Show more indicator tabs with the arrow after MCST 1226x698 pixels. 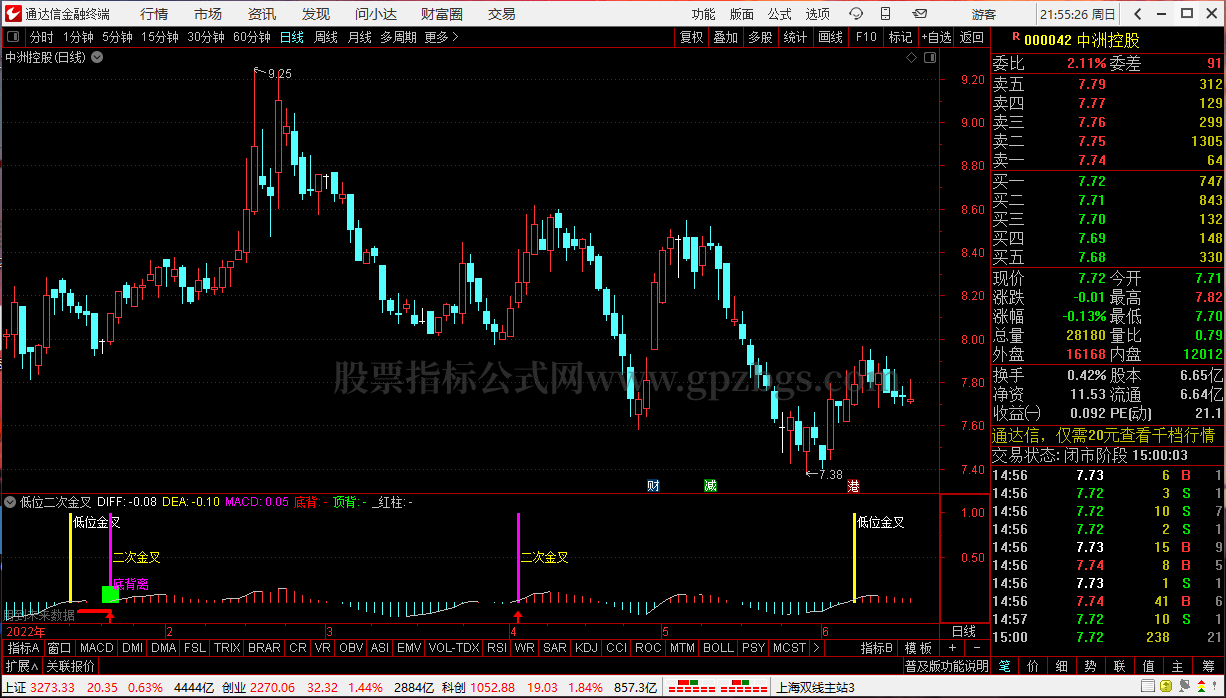point(817,648)
